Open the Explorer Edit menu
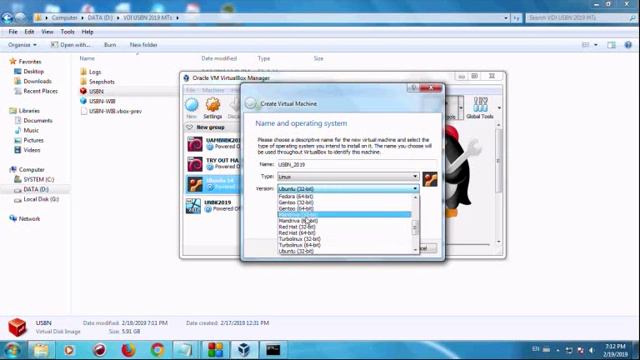The image size is (640, 360). click(29, 32)
